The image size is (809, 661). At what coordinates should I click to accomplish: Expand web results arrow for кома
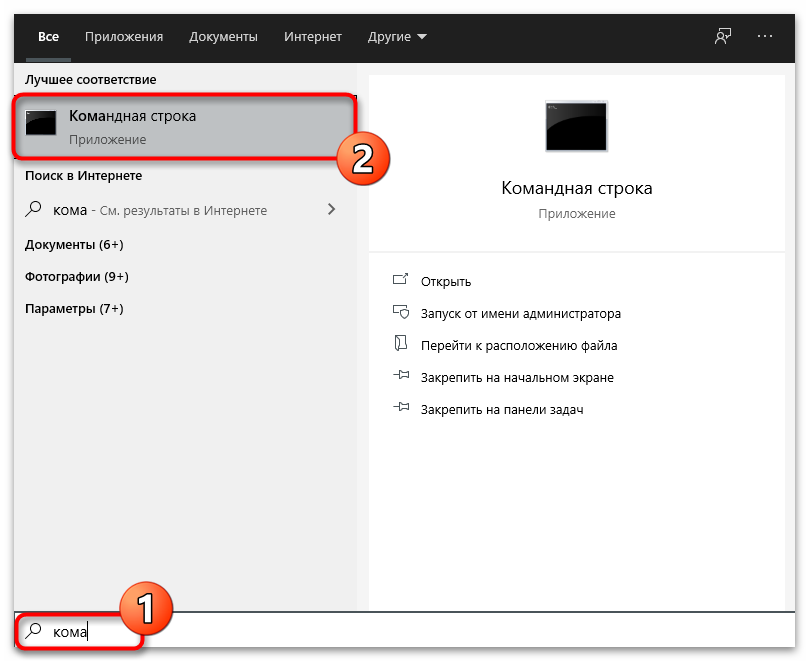[331, 210]
